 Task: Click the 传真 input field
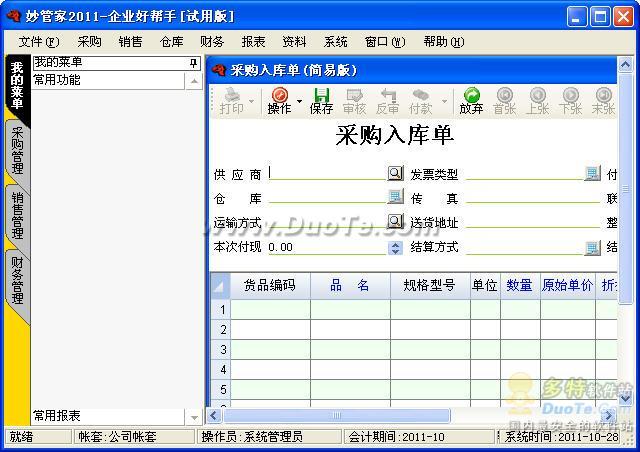coord(533,197)
